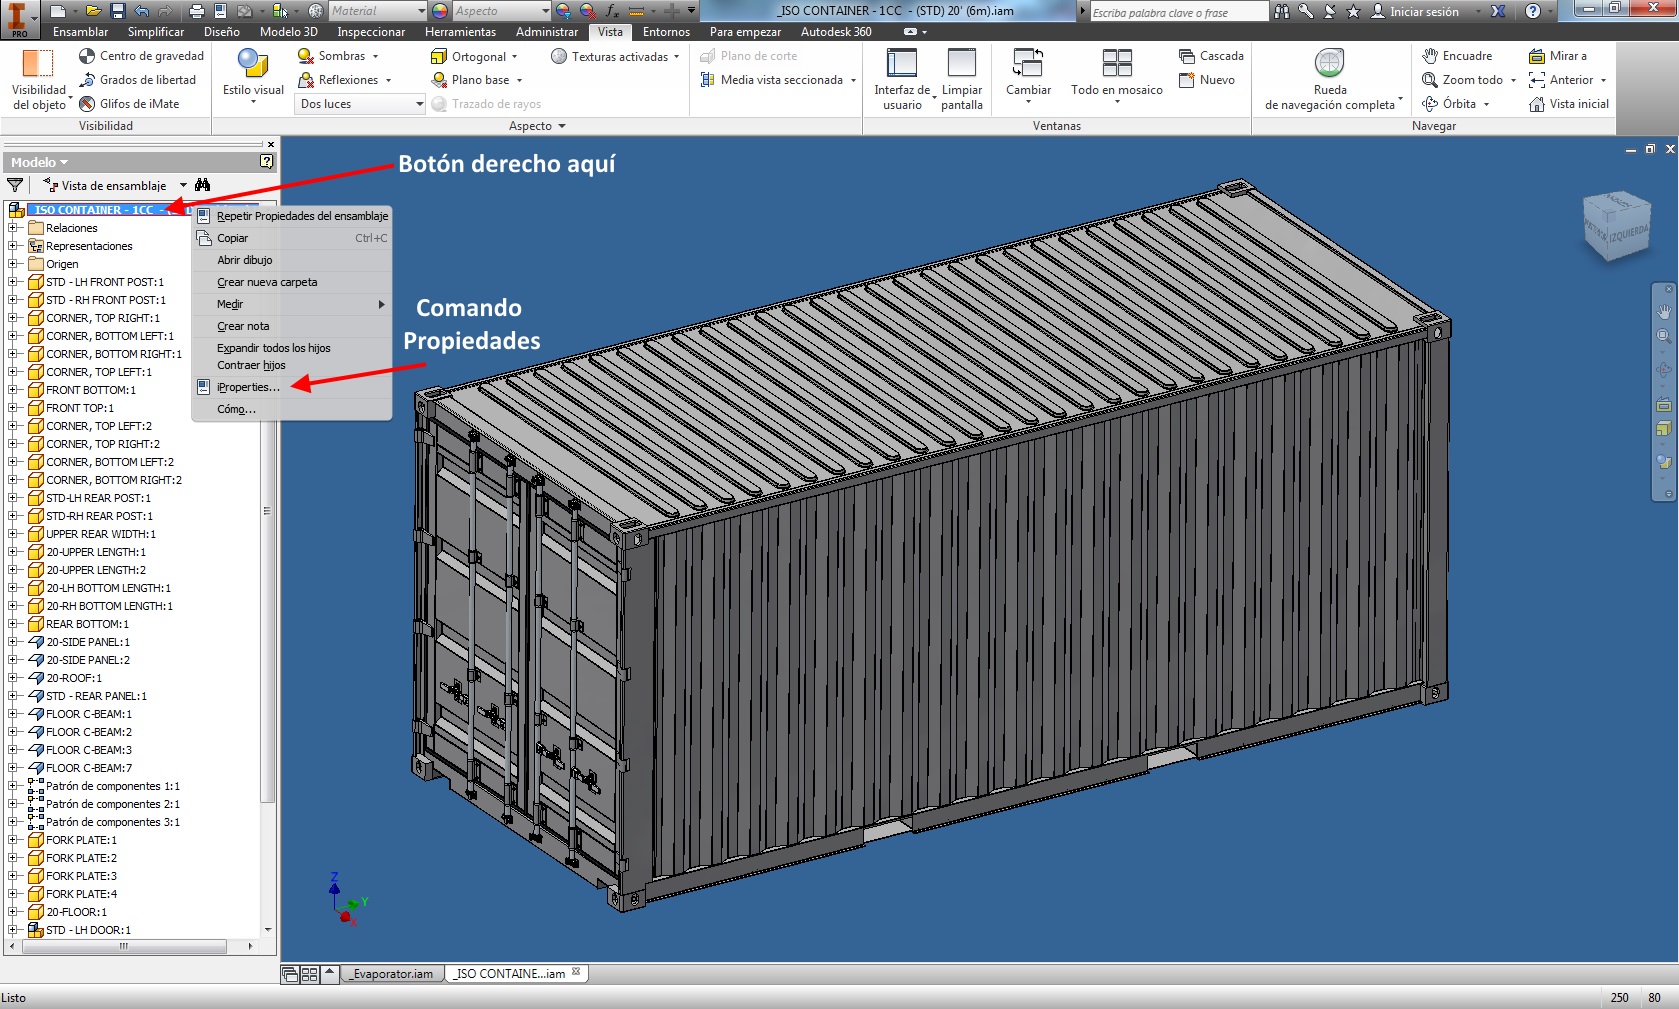Toggle Centro de gravedad display
This screenshot has width=1679, height=1009.
[141, 56]
